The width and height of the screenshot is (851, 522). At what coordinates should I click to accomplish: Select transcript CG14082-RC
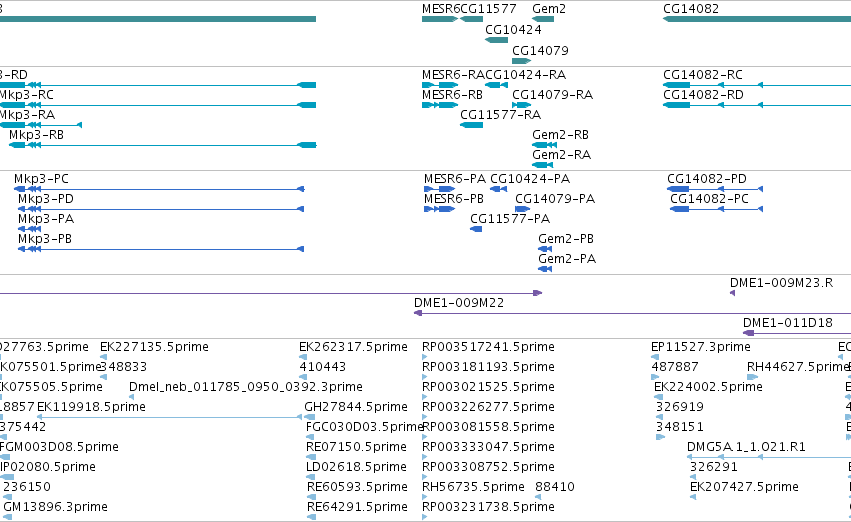703,75
